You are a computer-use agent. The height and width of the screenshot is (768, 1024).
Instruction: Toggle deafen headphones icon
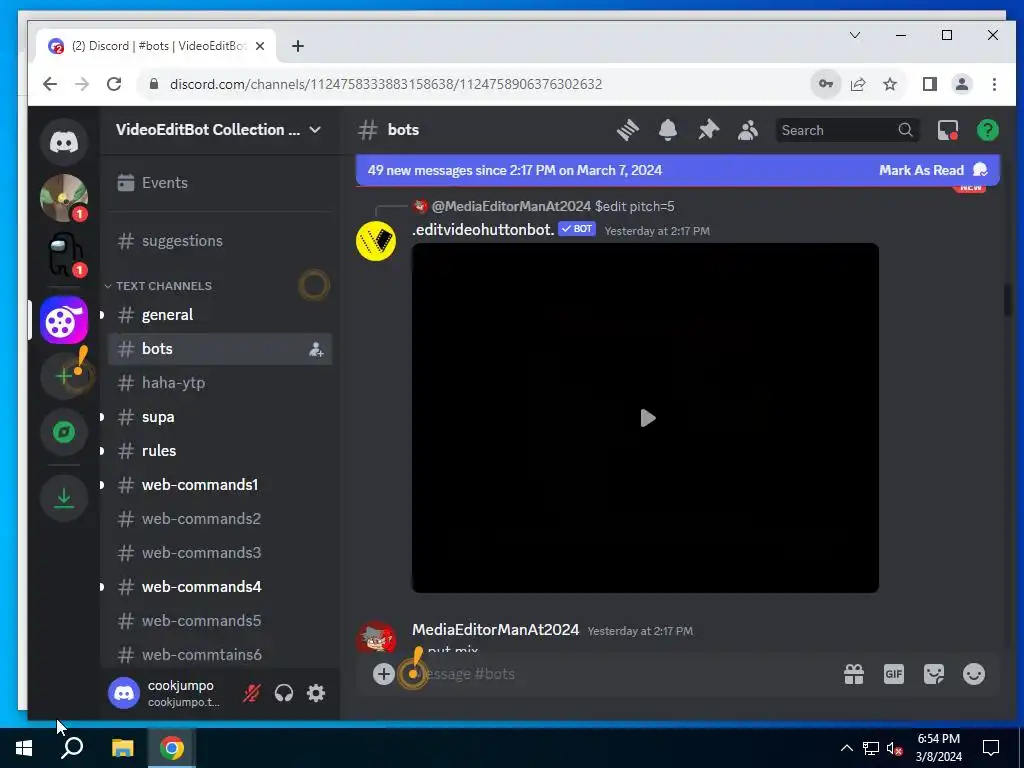[284, 693]
